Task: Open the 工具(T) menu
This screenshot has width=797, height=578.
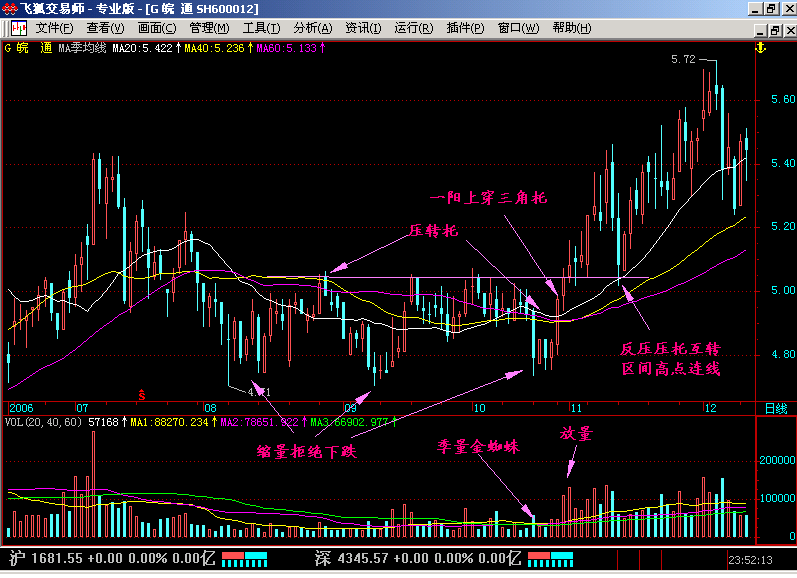Action: [x=261, y=28]
